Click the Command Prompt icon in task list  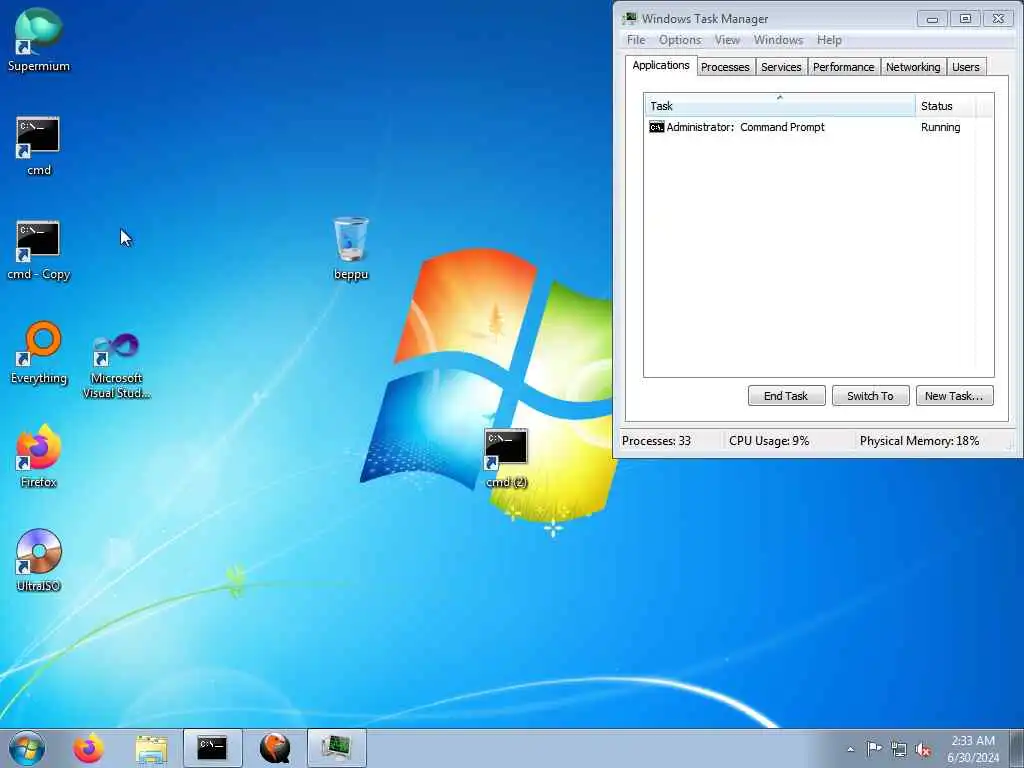pyautogui.click(x=656, y=127)
